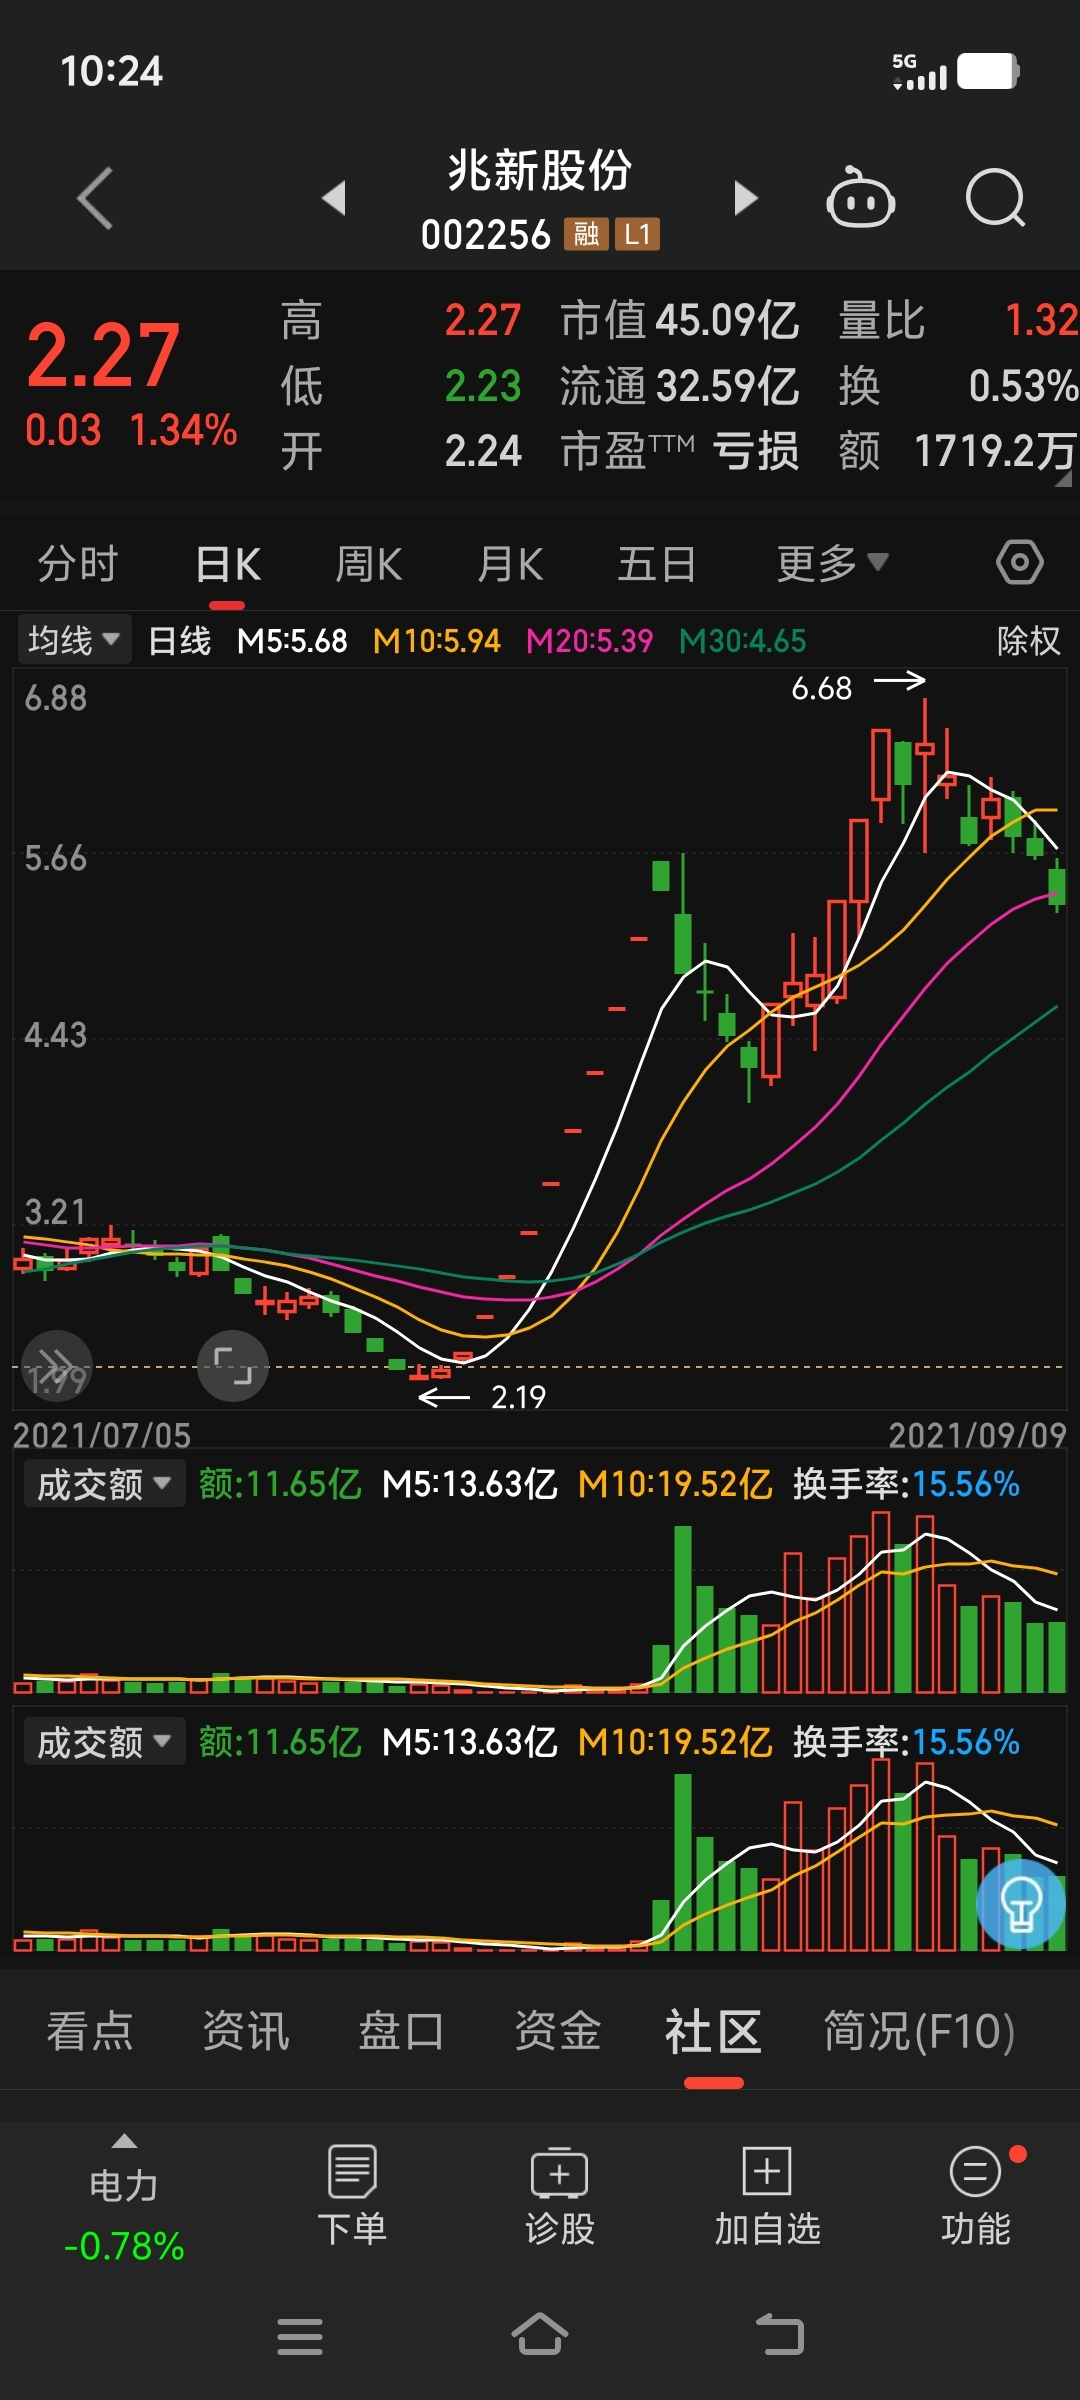Tap the 2.19 low price marker
The width and height of the screenshot is (1080, 2400).
coord(518,1396)
